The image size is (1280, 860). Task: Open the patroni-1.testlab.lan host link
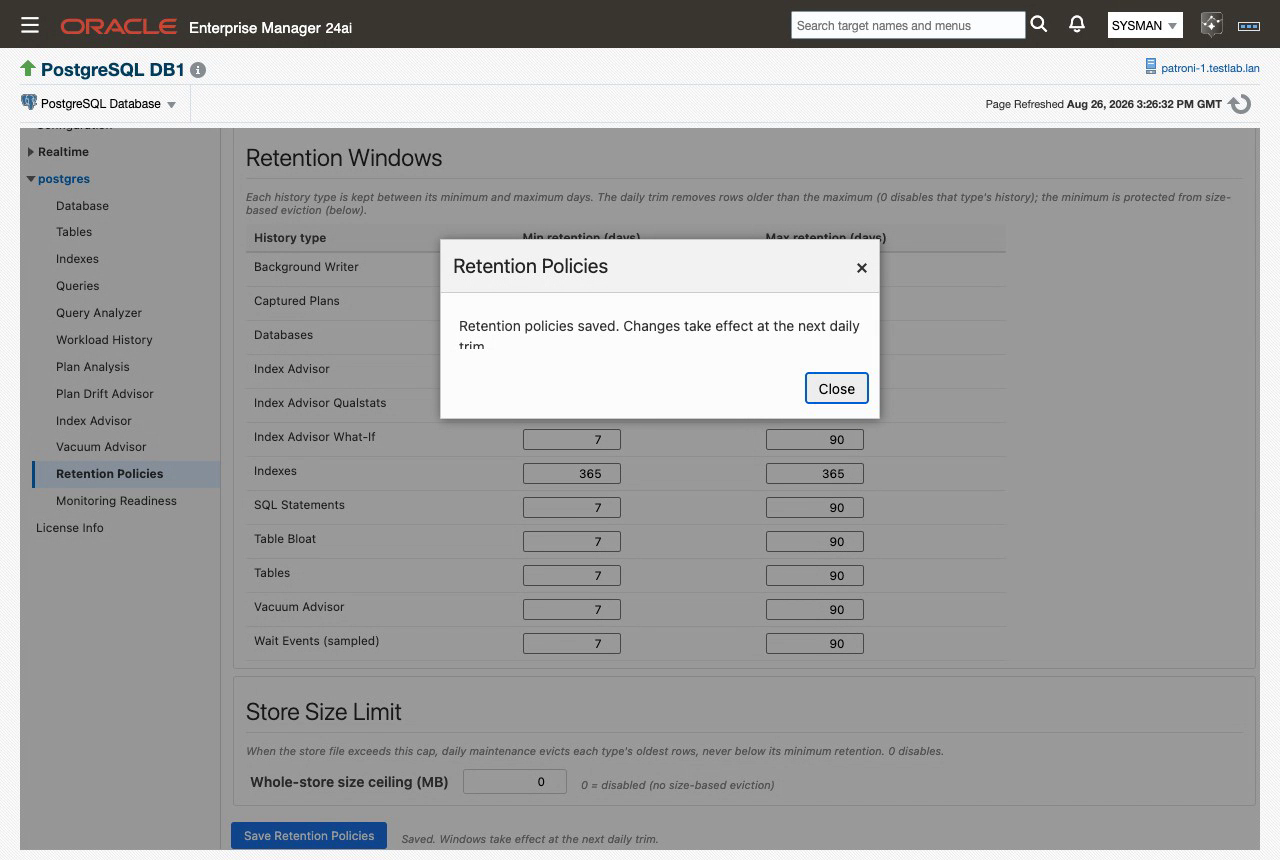tap(1210, 69)
